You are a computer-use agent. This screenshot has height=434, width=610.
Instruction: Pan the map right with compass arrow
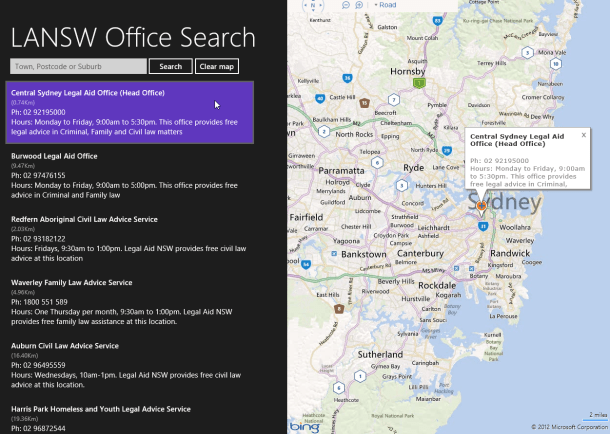coord(321,5)
